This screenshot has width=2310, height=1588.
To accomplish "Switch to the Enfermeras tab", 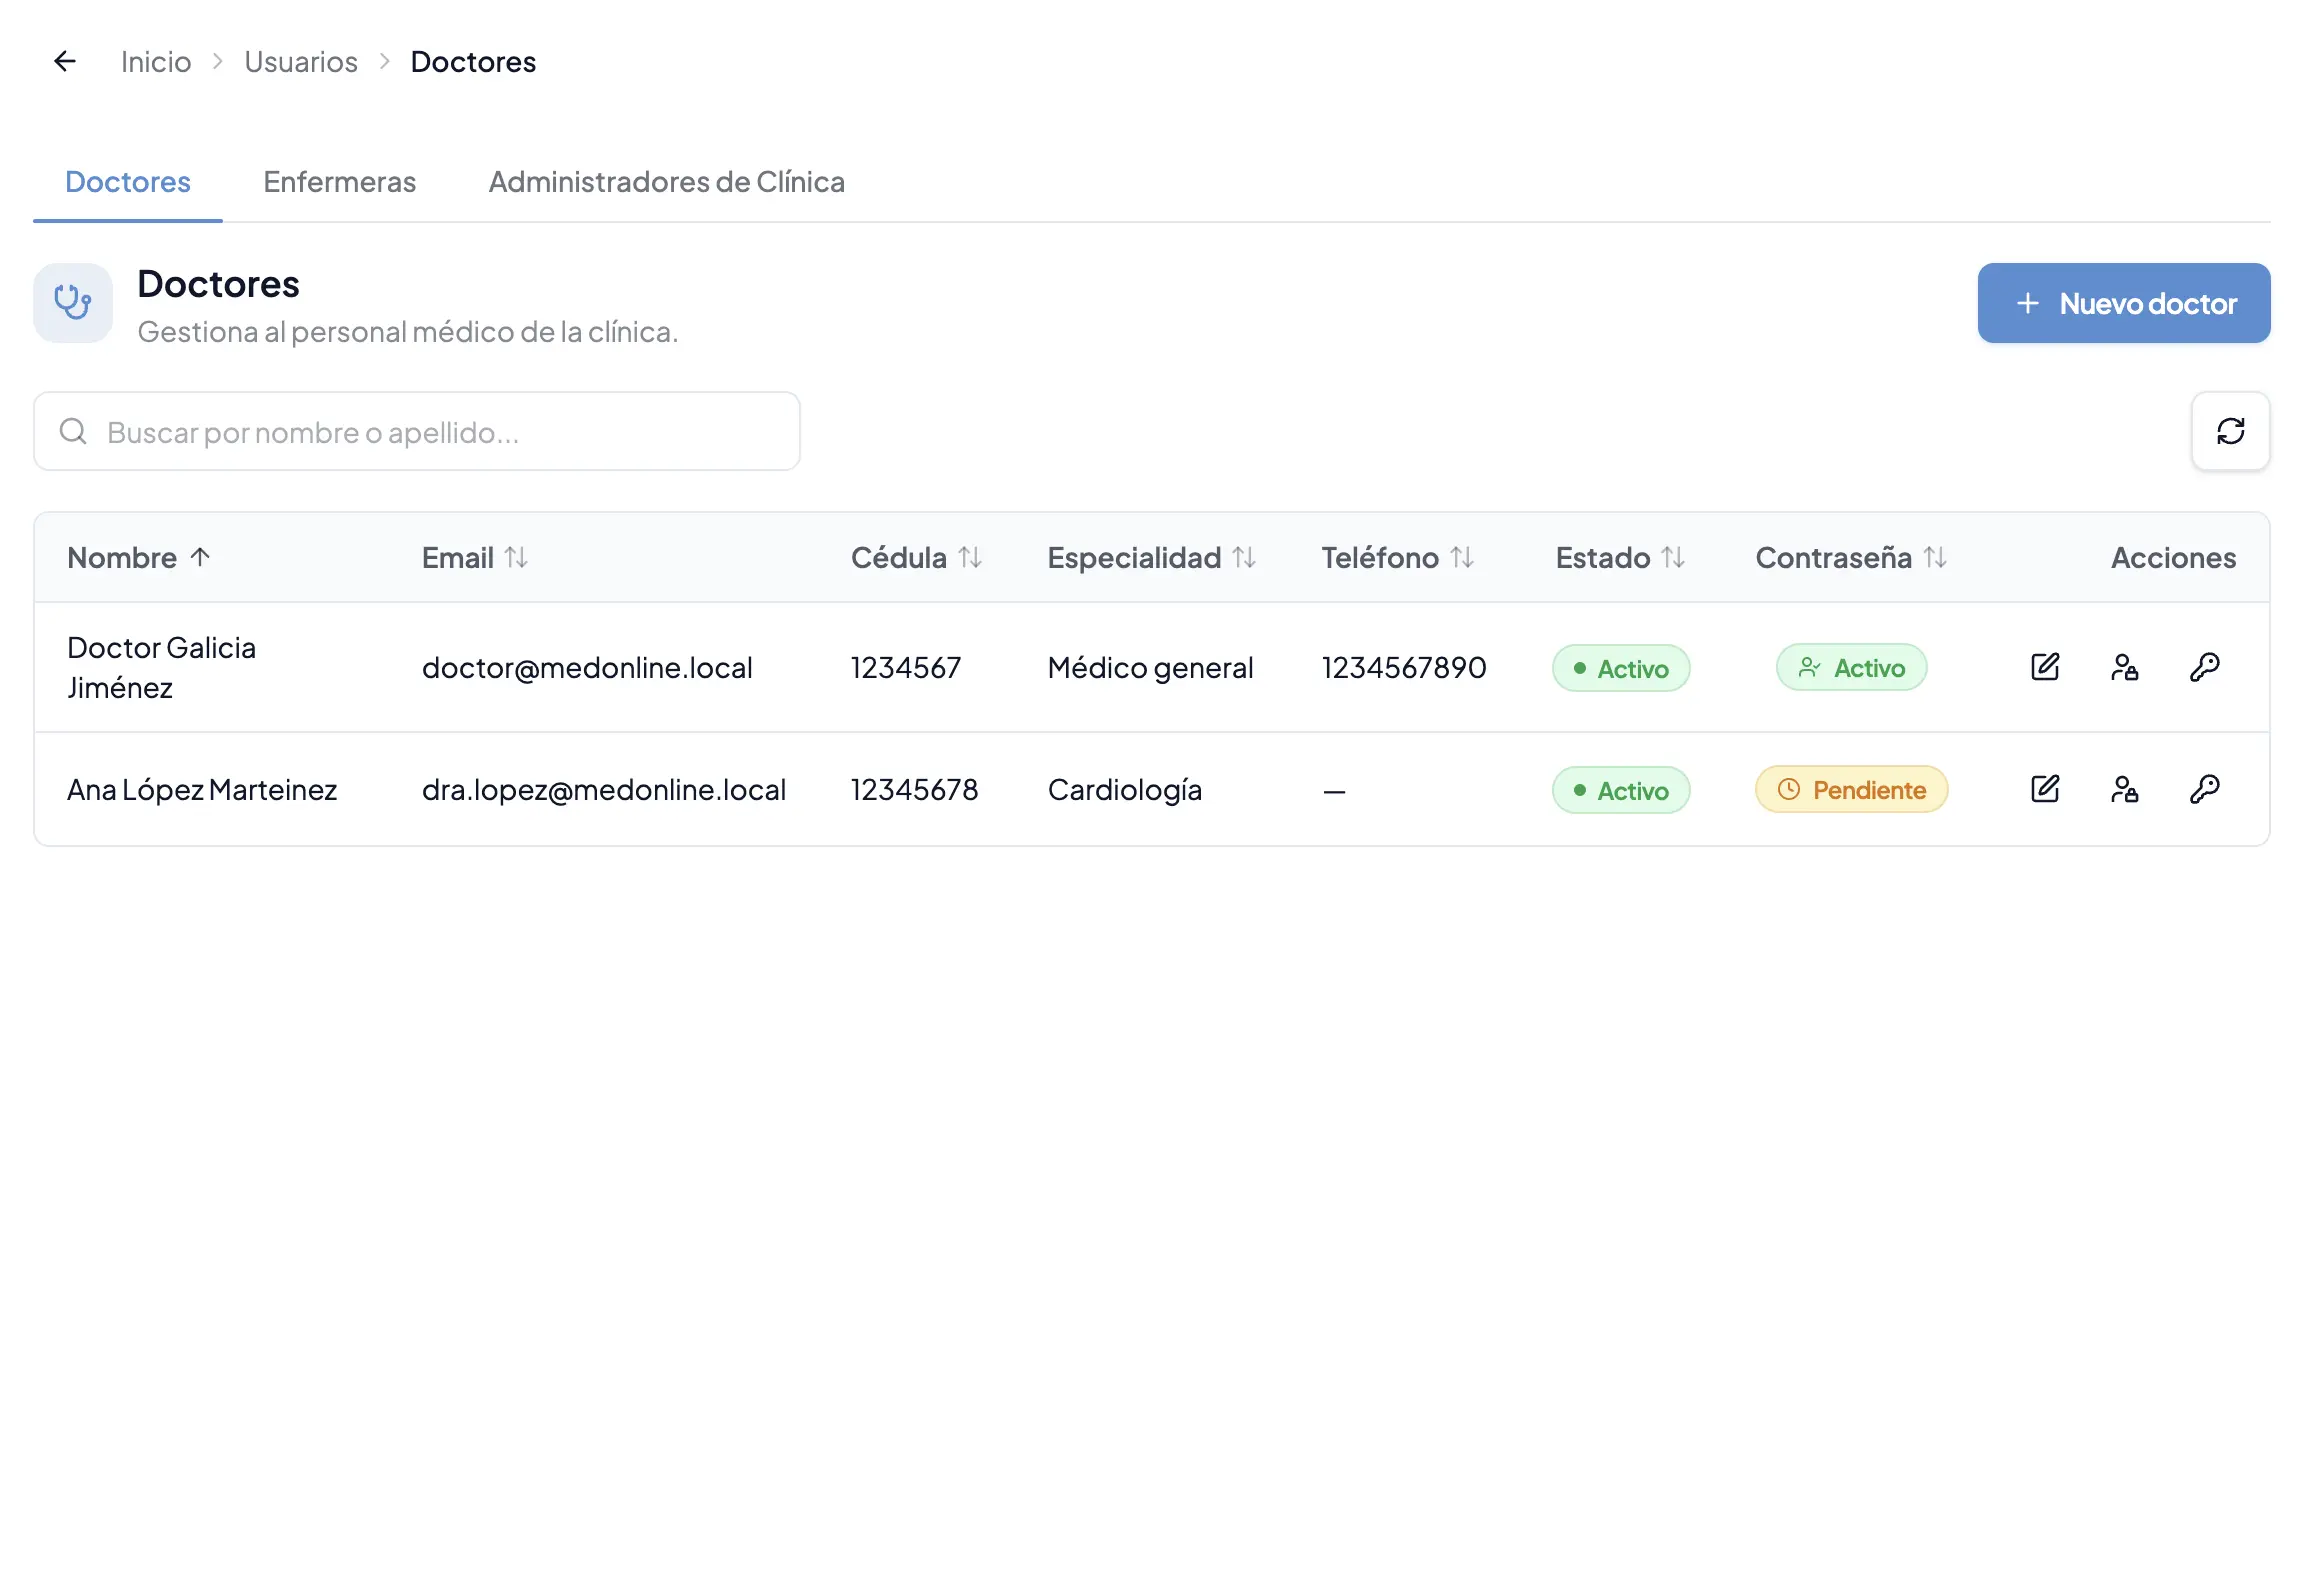I will pyautogui.click(x=339, y=182).
